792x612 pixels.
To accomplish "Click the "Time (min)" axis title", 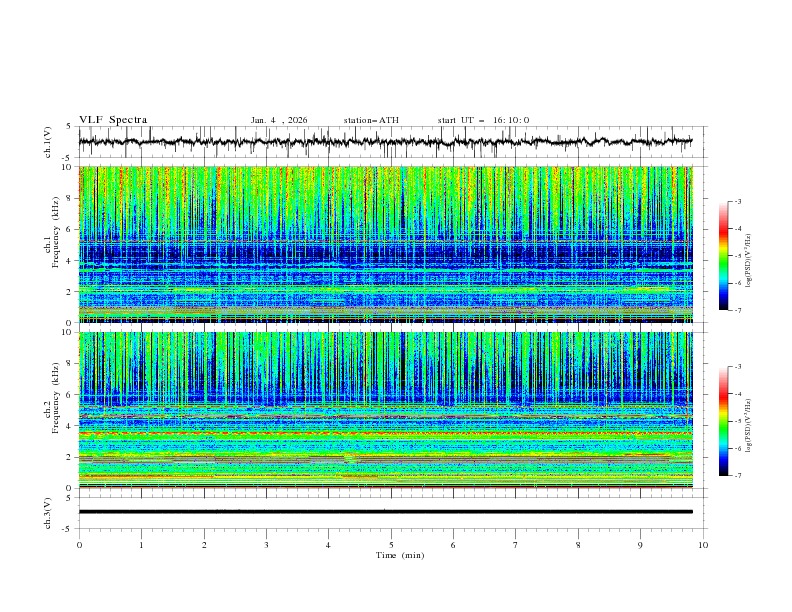I will tap(400, 555).
